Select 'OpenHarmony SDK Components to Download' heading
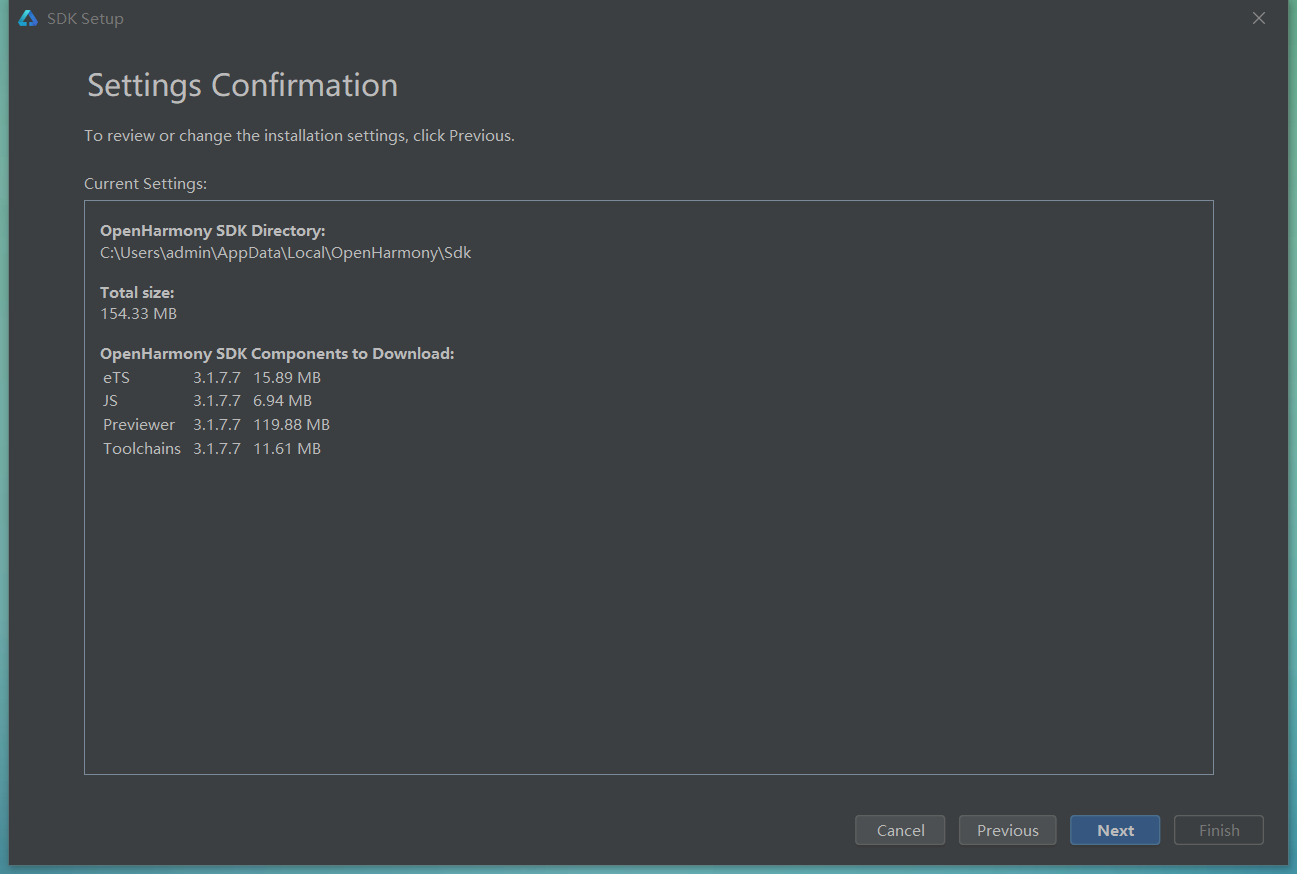 277,354
